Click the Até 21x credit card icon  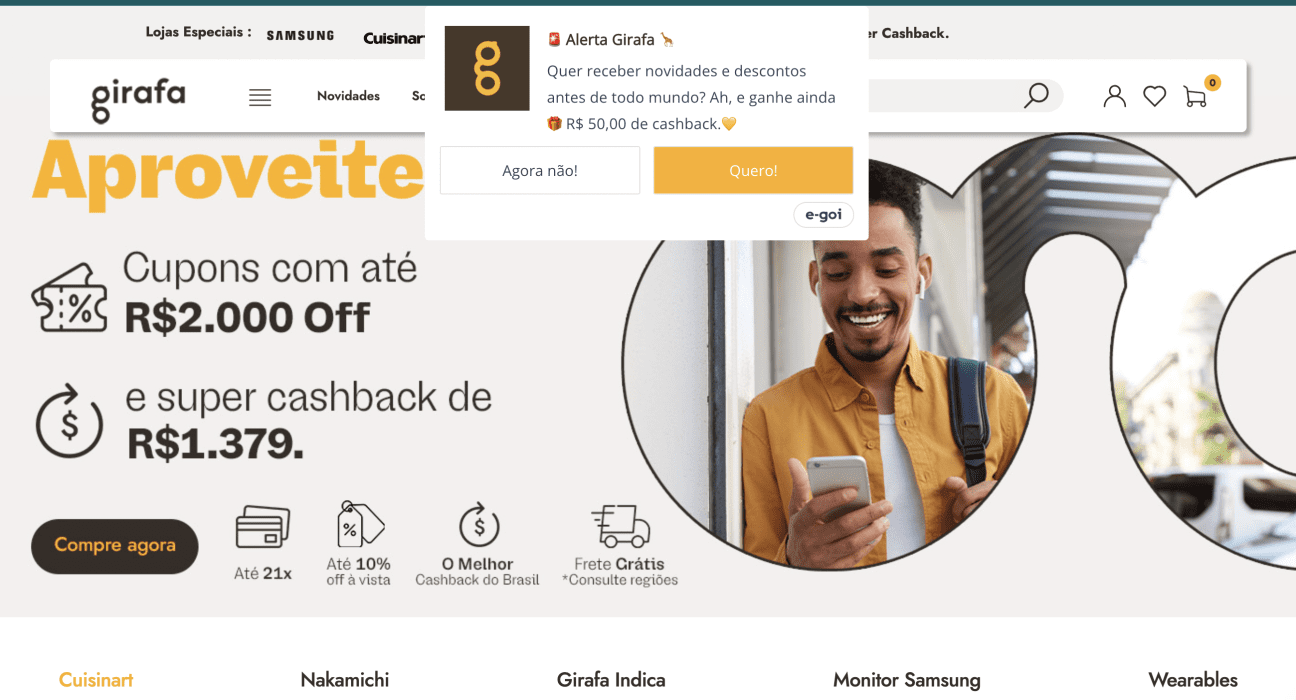pos(263,527)
